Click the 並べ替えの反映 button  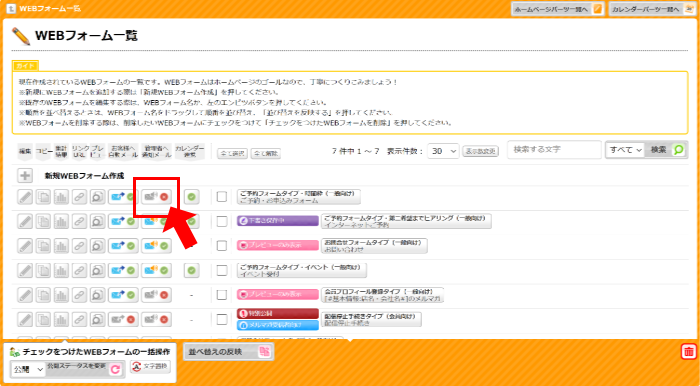click(229, 352)
